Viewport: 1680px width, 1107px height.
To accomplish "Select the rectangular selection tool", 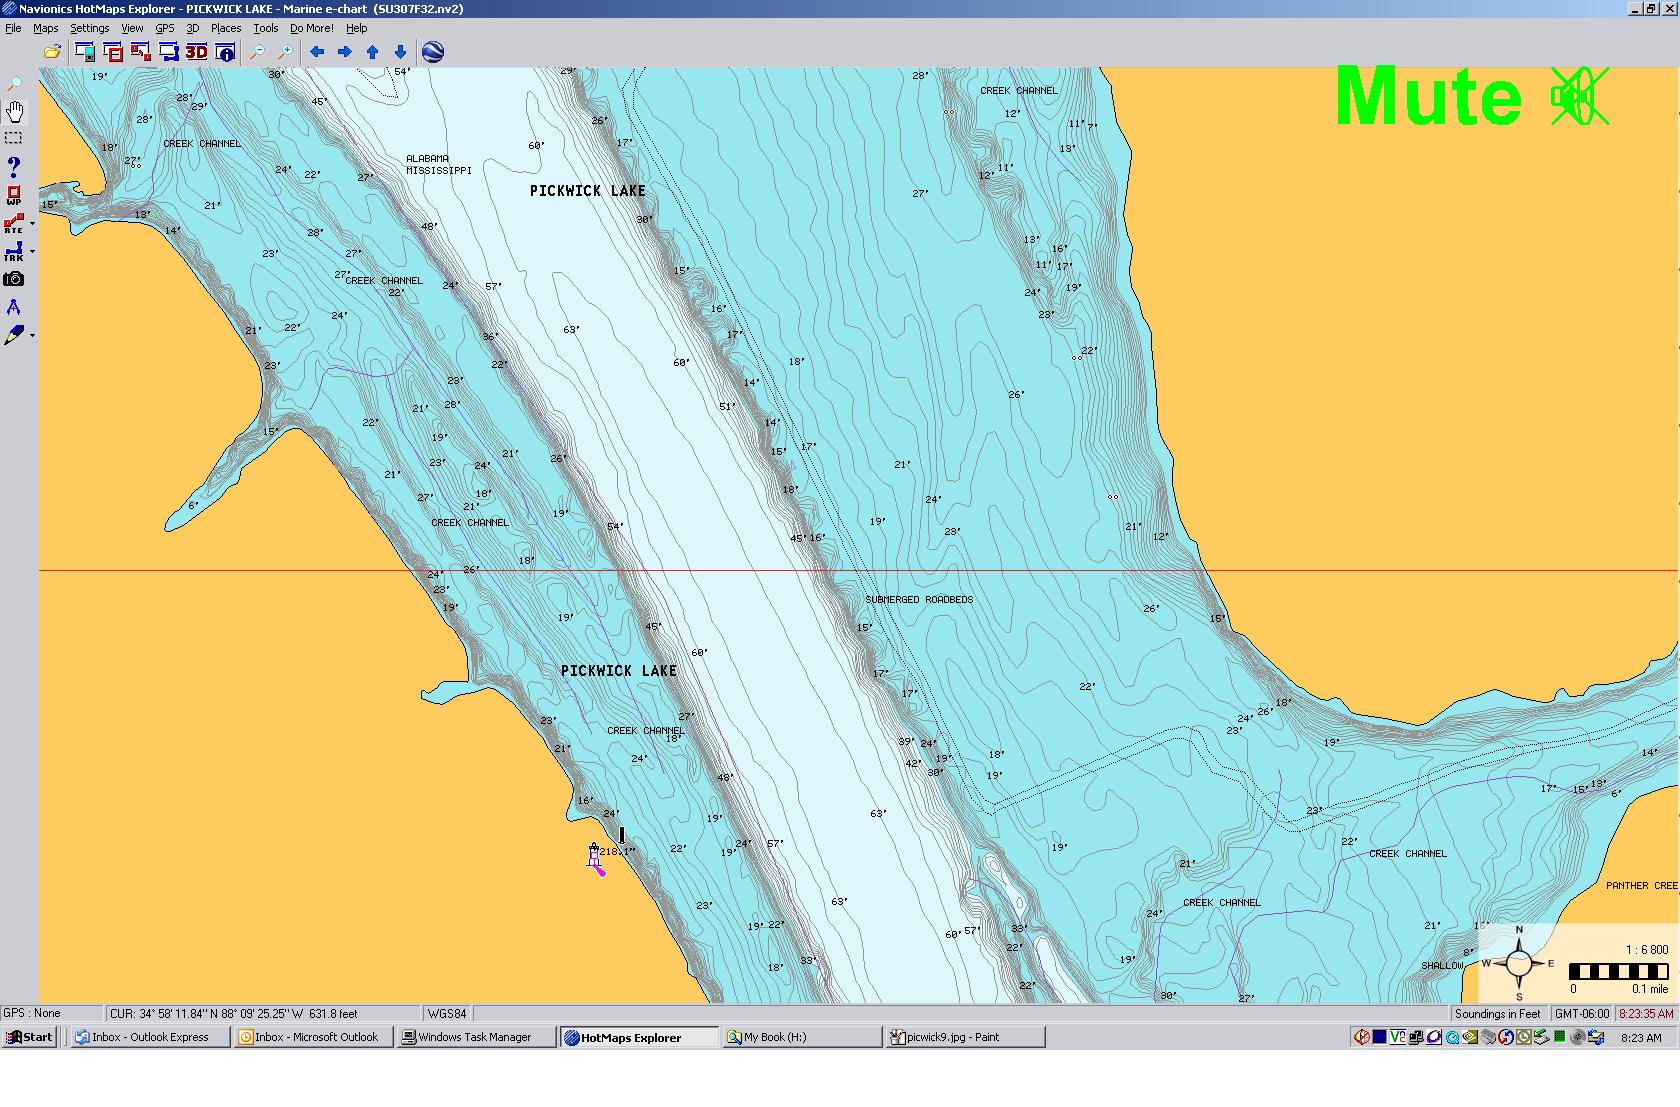I will [14, 138].
